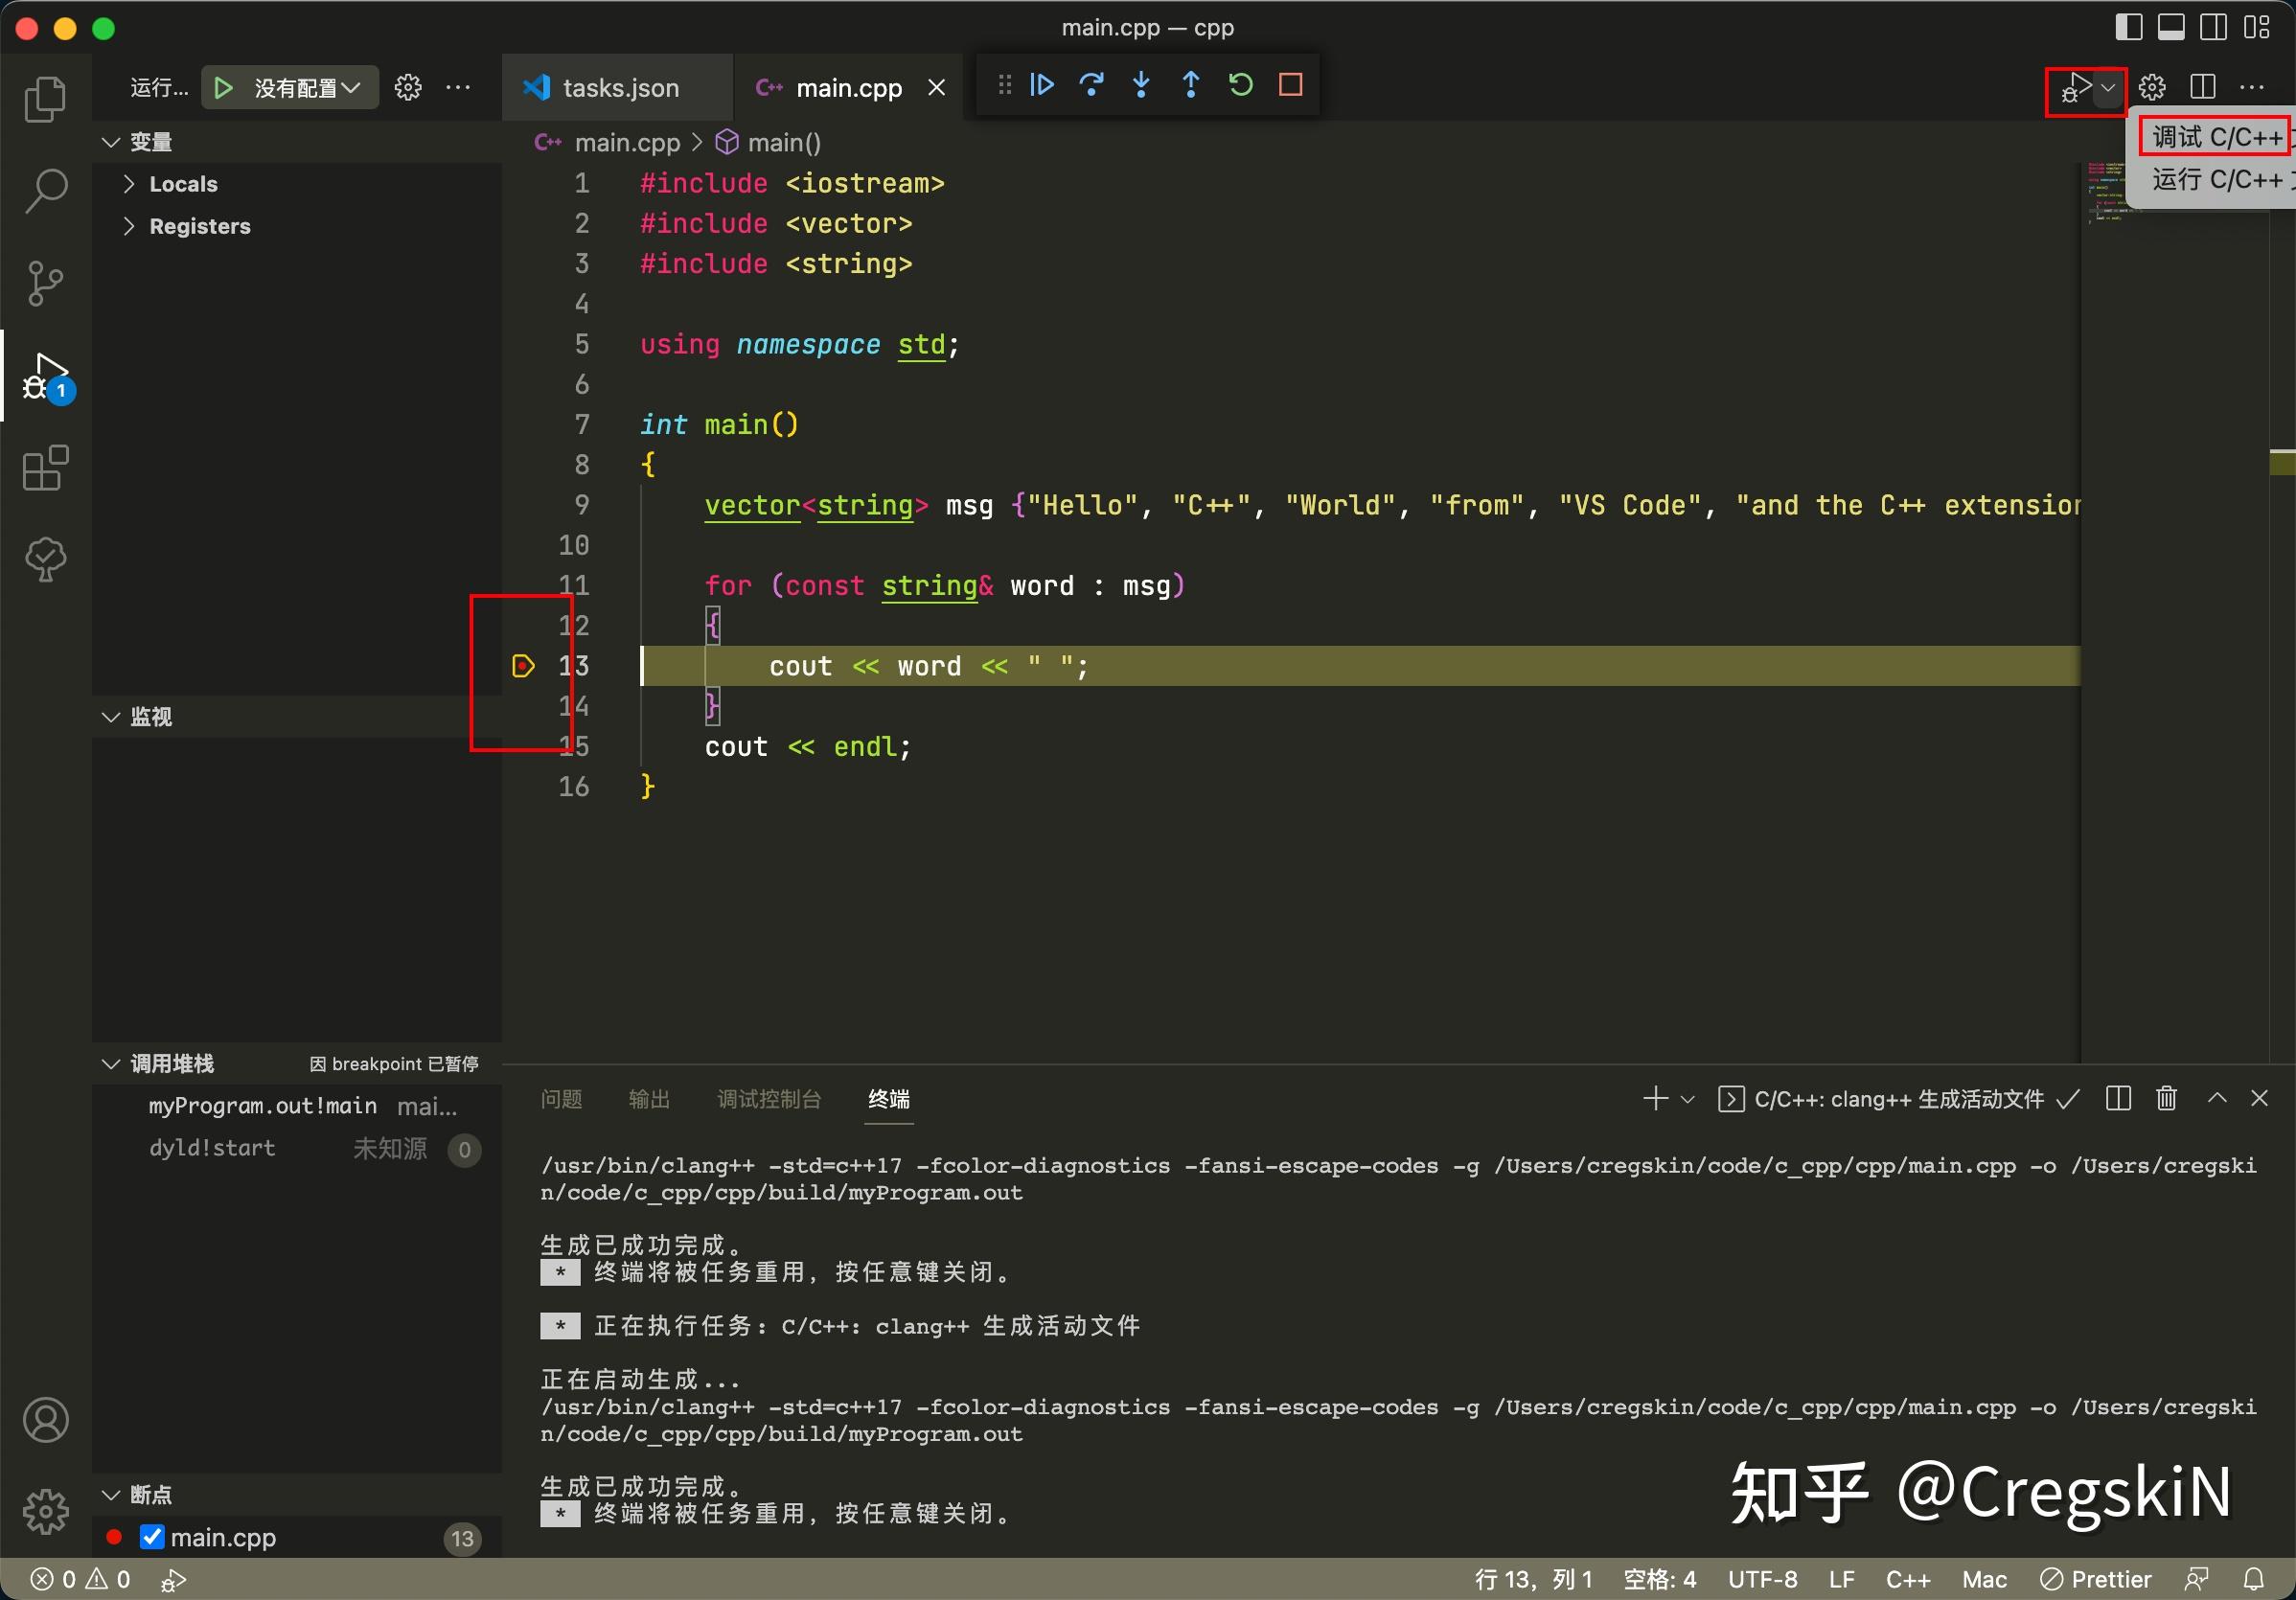Select 调试 C/C++ menu entry
The height and width of the screenshot is (1600, 2296).
coord(2217,136)
